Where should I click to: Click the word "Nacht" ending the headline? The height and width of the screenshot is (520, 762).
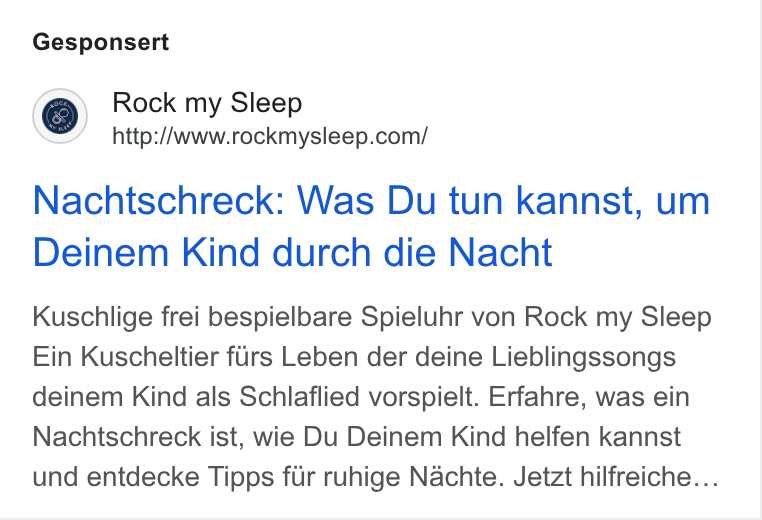[500, 252]
